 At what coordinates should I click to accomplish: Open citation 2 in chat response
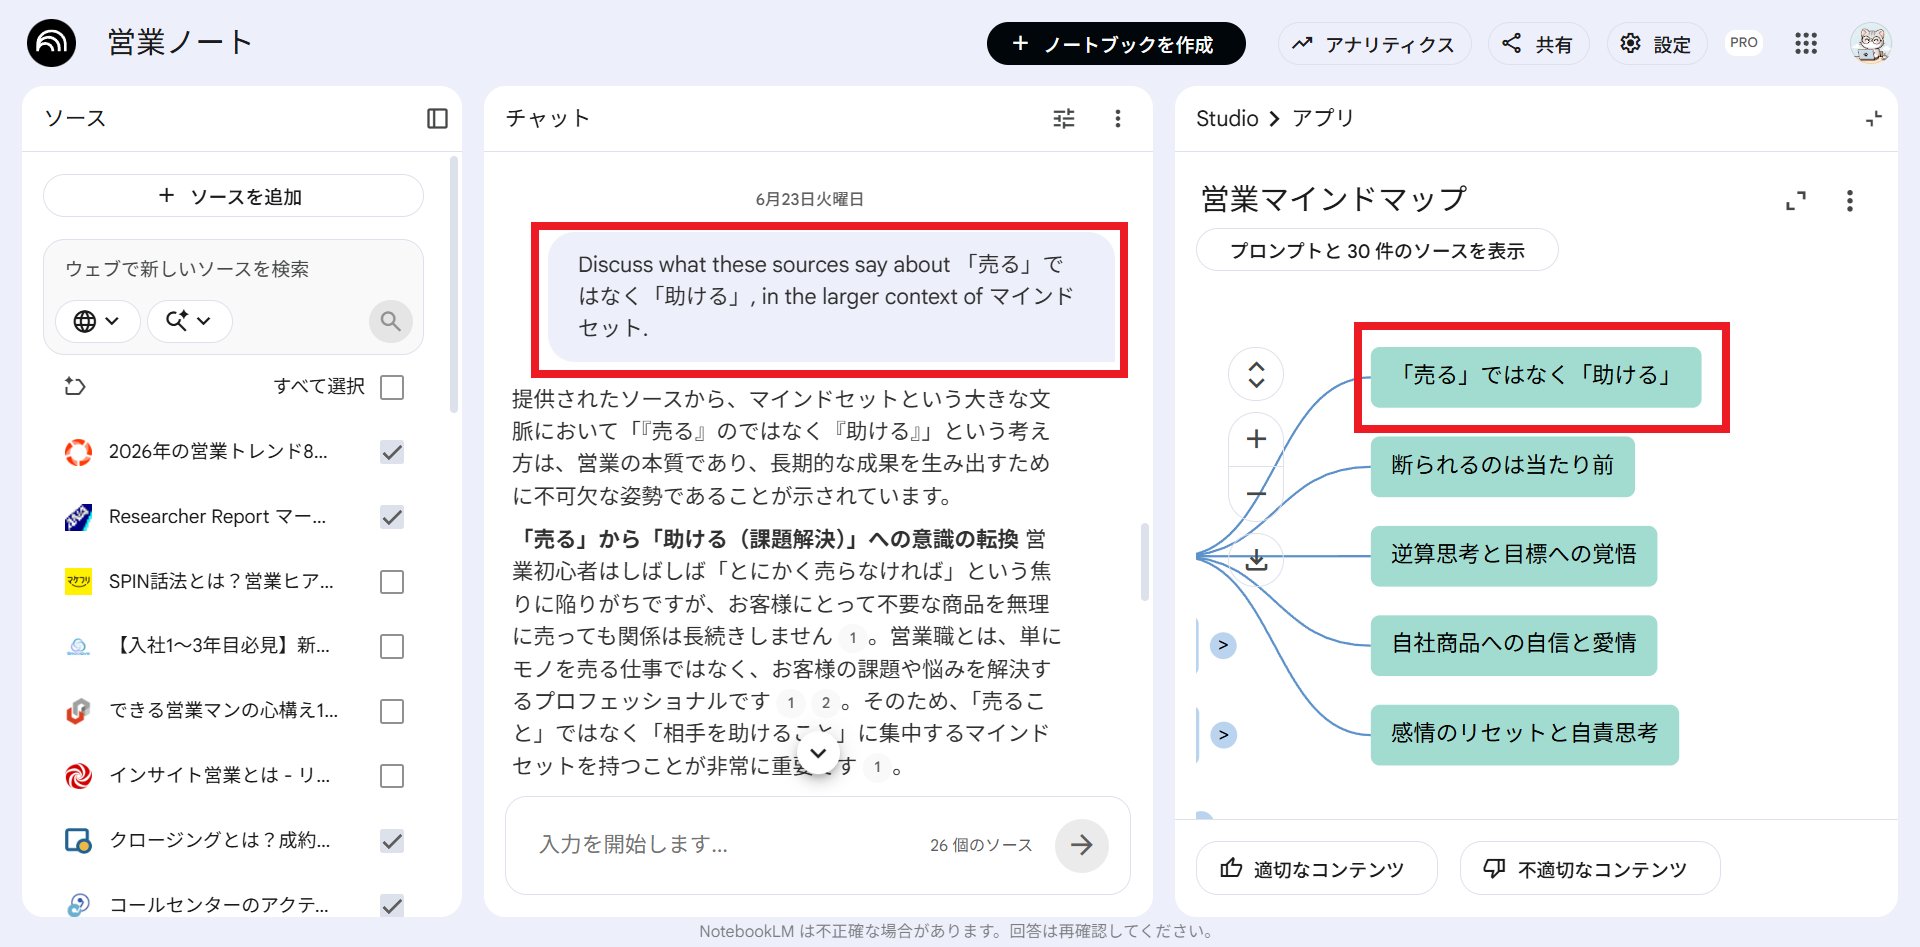tap(825, 703)
